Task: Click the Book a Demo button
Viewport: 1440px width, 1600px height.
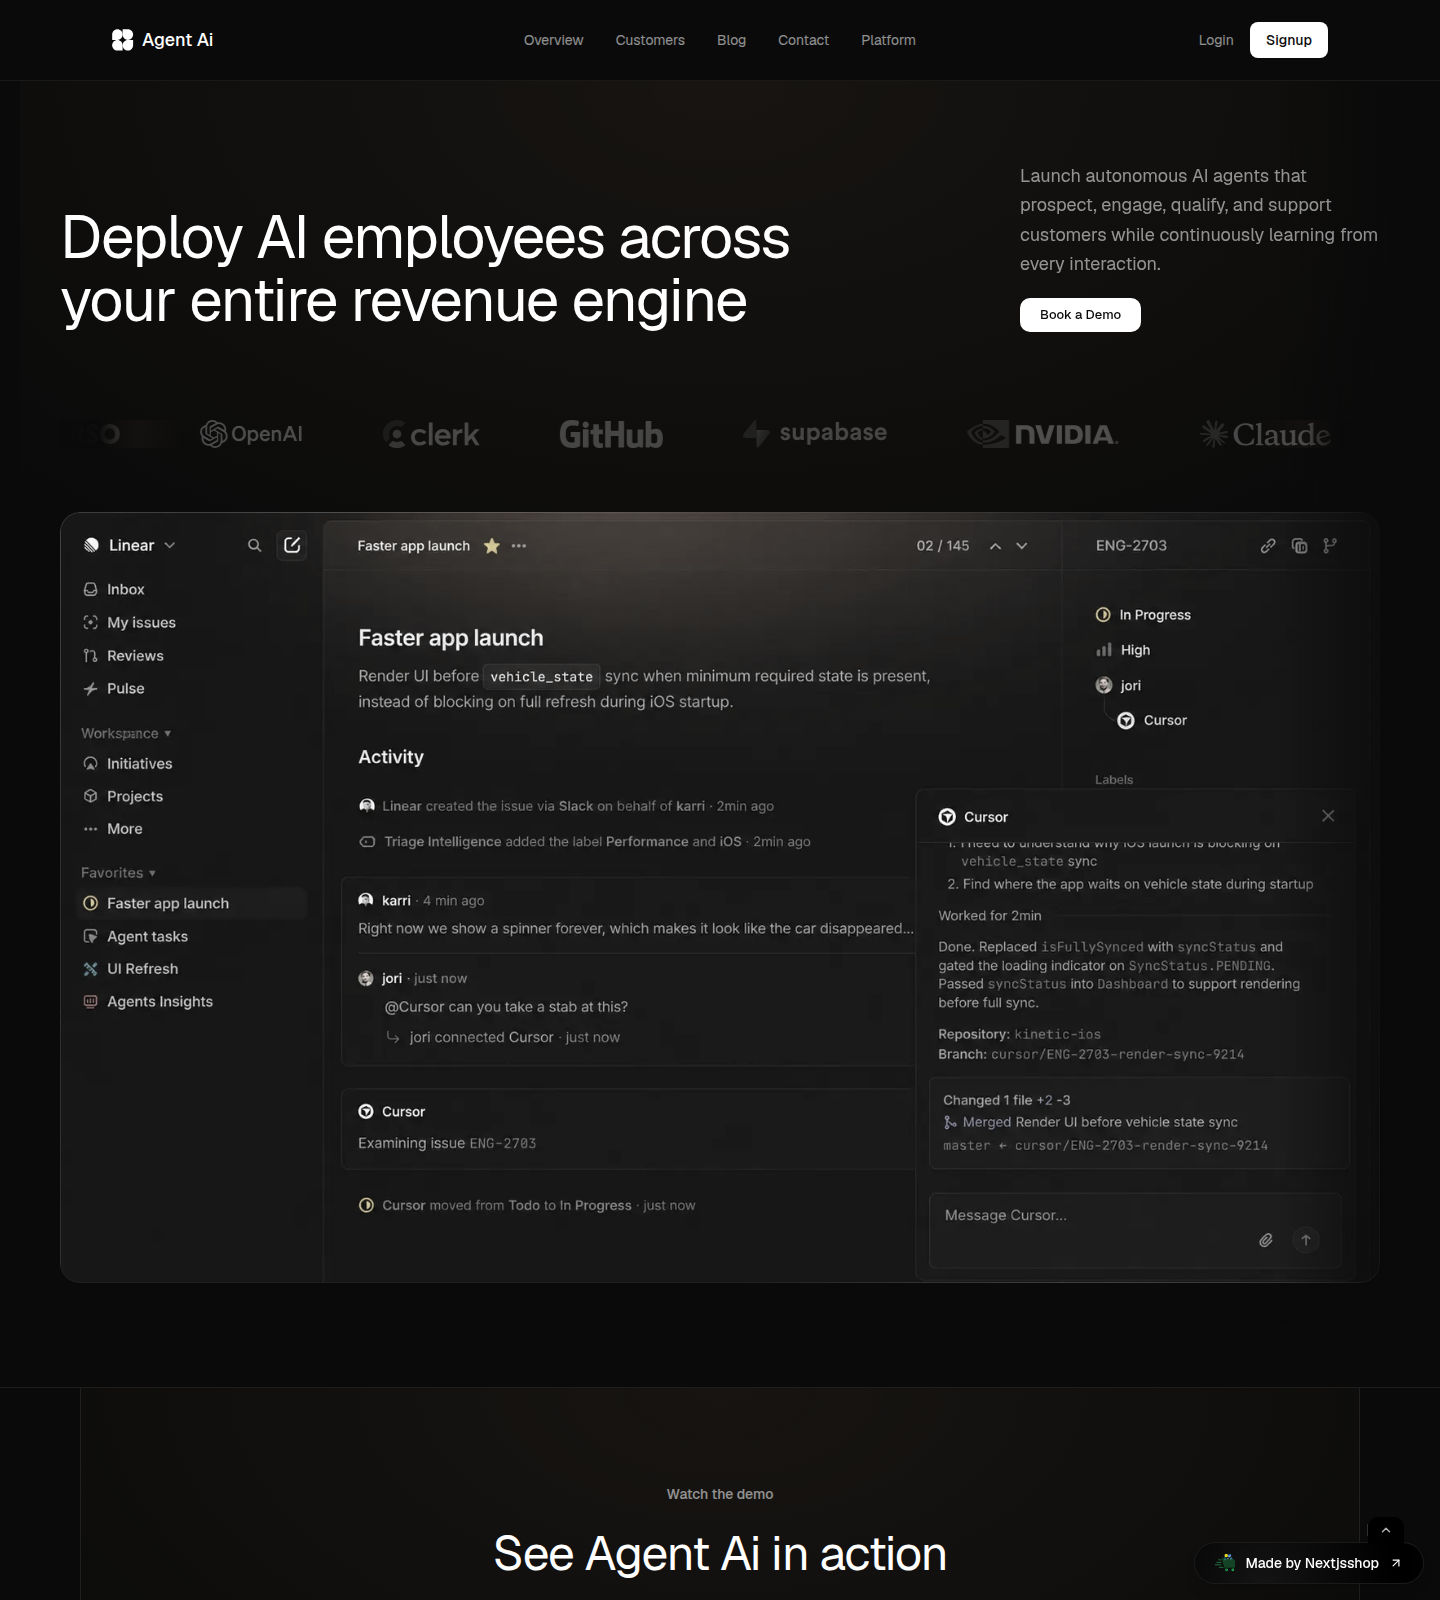Action: 1080,314
